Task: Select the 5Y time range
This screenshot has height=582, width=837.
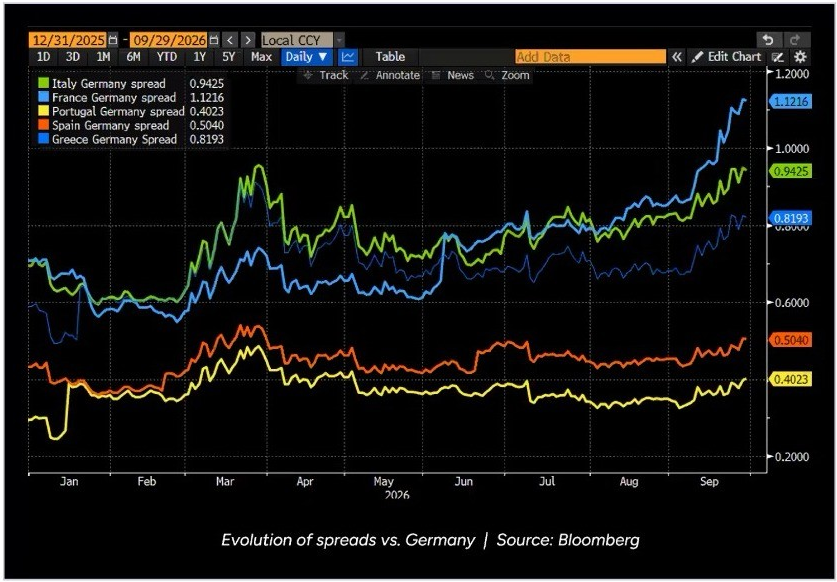Action: coord(228,57)
